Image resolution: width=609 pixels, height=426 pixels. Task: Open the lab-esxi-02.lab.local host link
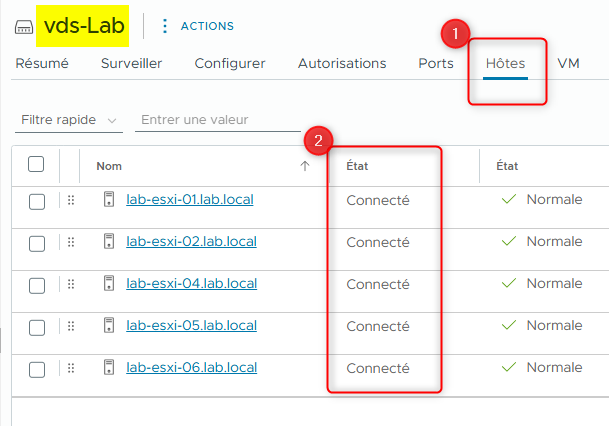pyautogui.click(x=191, y=242)
